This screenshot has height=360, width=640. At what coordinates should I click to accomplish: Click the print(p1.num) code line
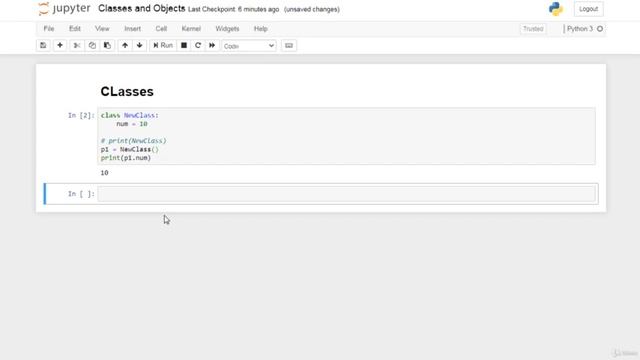[126, 158]
